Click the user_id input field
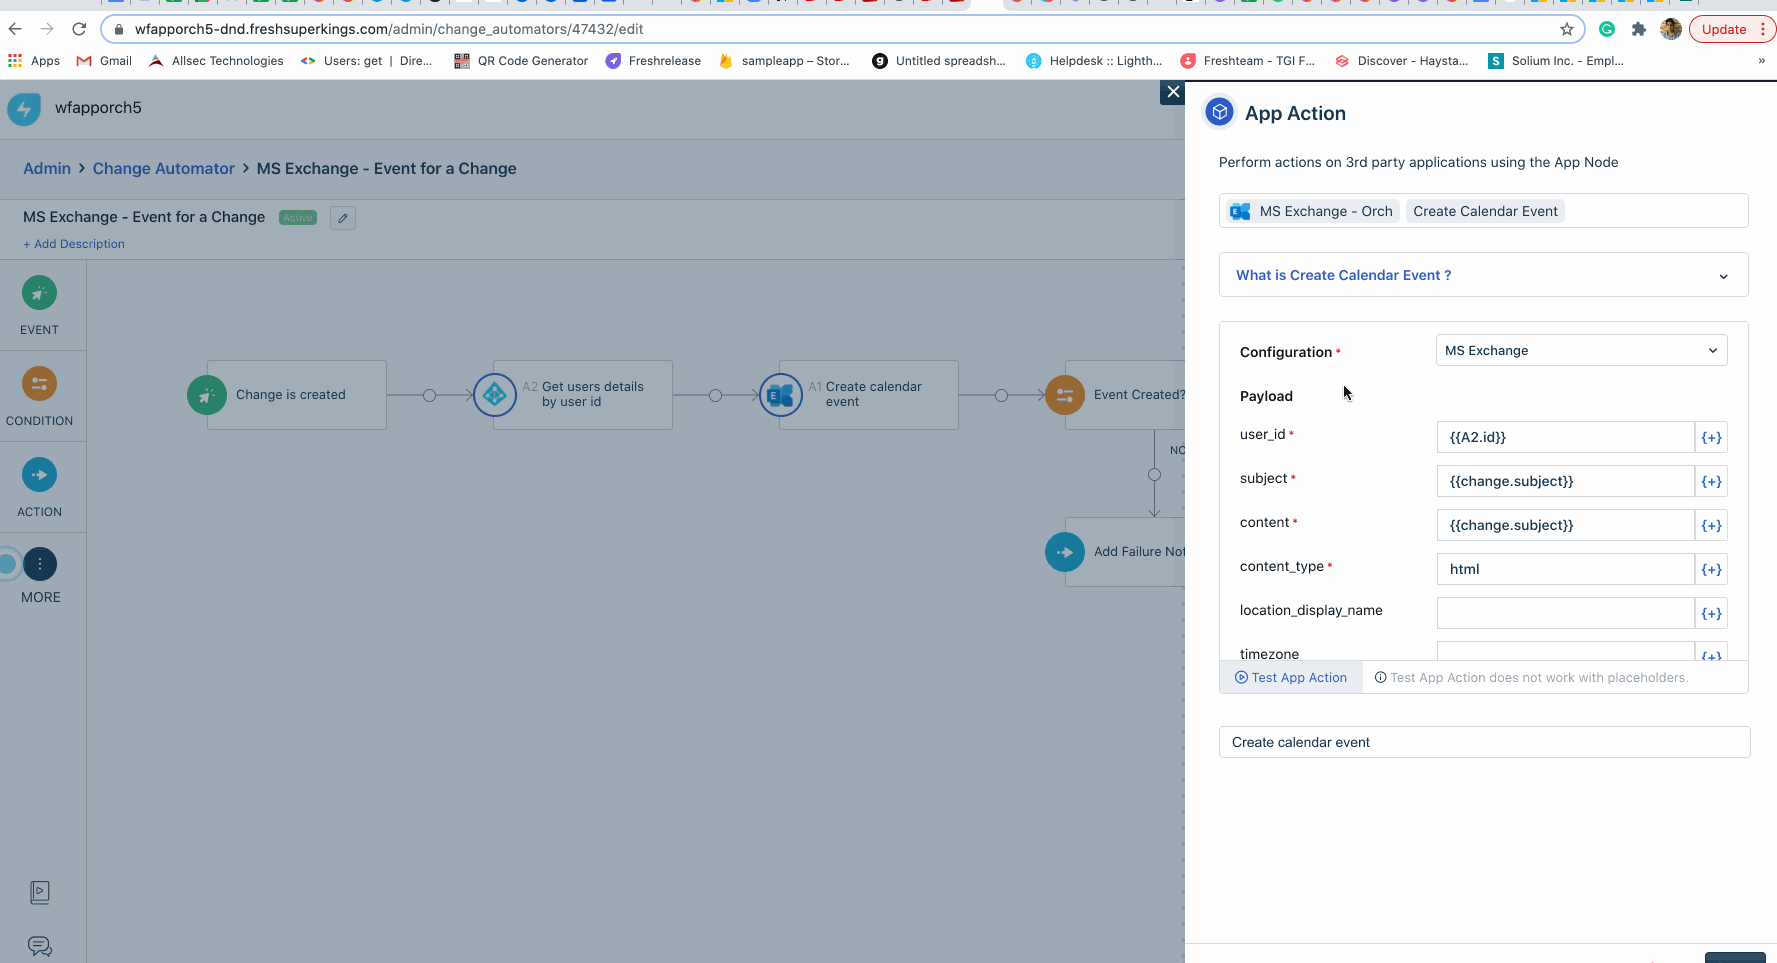The image size is (1777, 963). 1565,437
